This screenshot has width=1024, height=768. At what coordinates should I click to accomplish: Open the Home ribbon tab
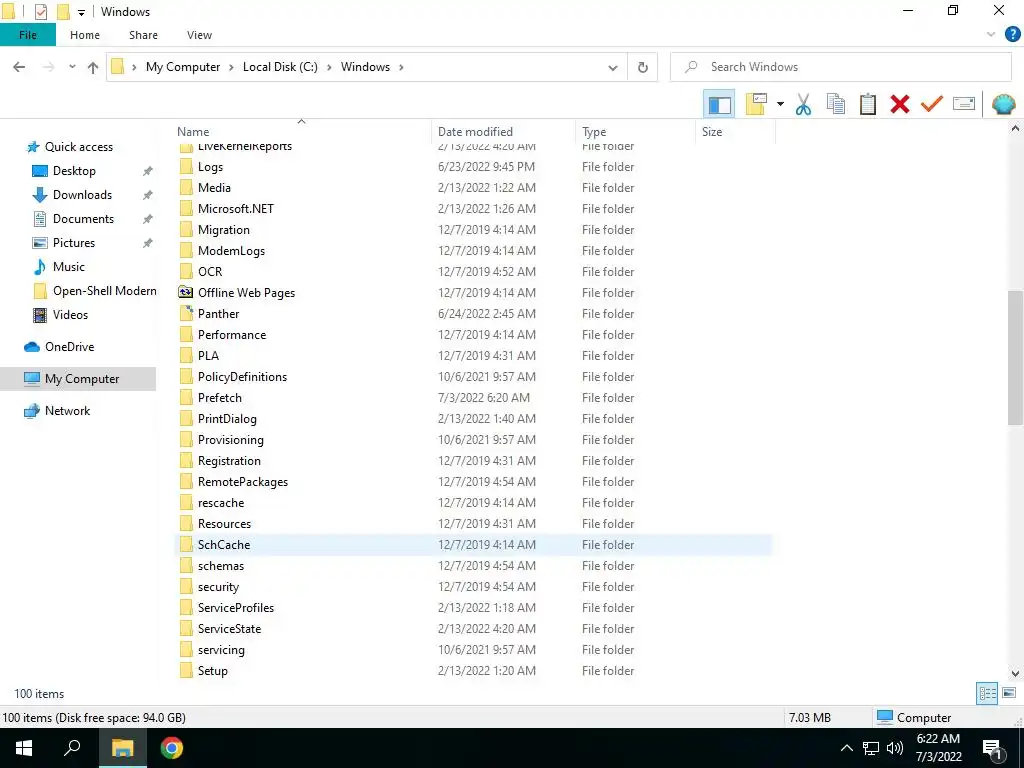point(85,35)
